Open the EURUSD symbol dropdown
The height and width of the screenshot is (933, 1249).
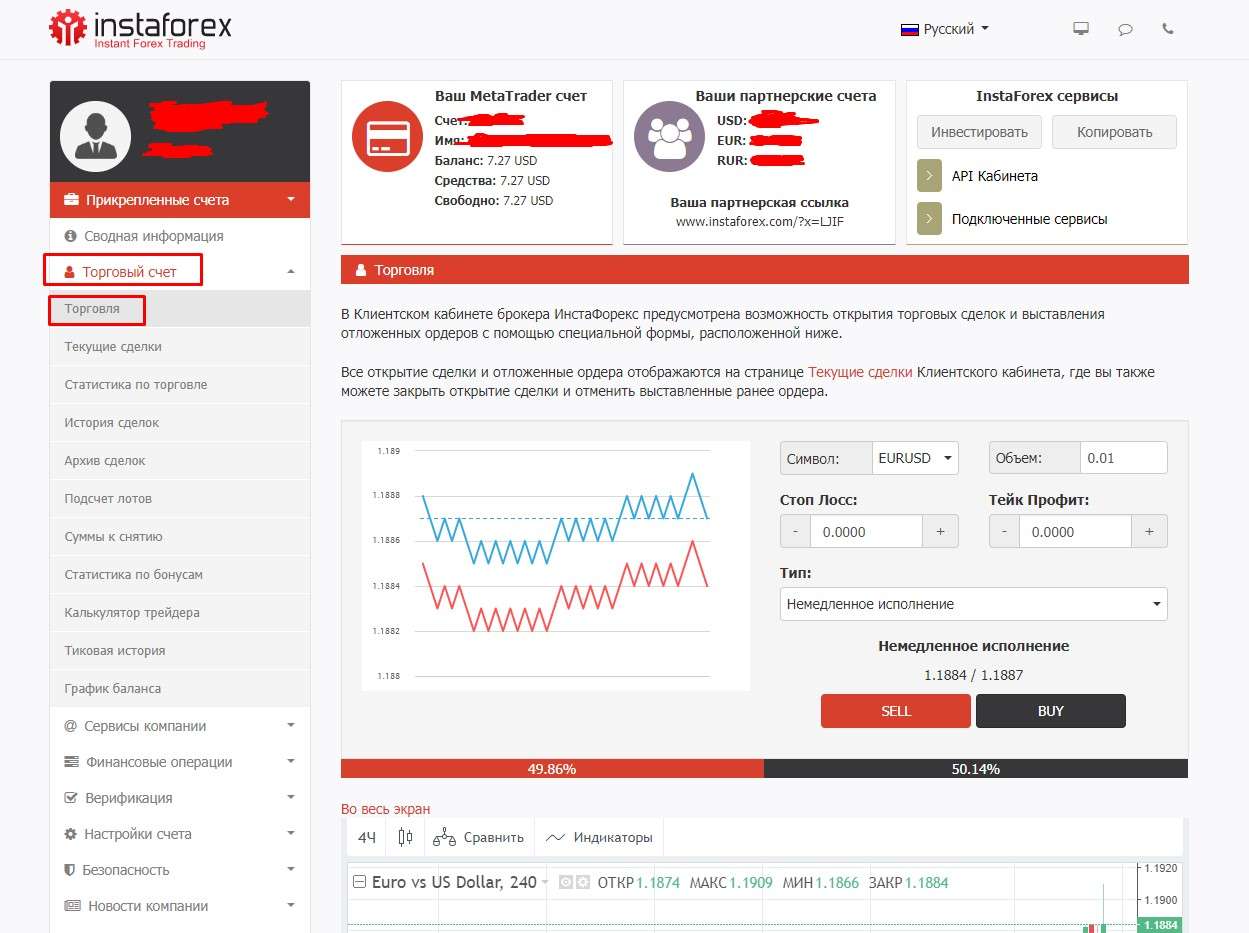pos(915,458)
